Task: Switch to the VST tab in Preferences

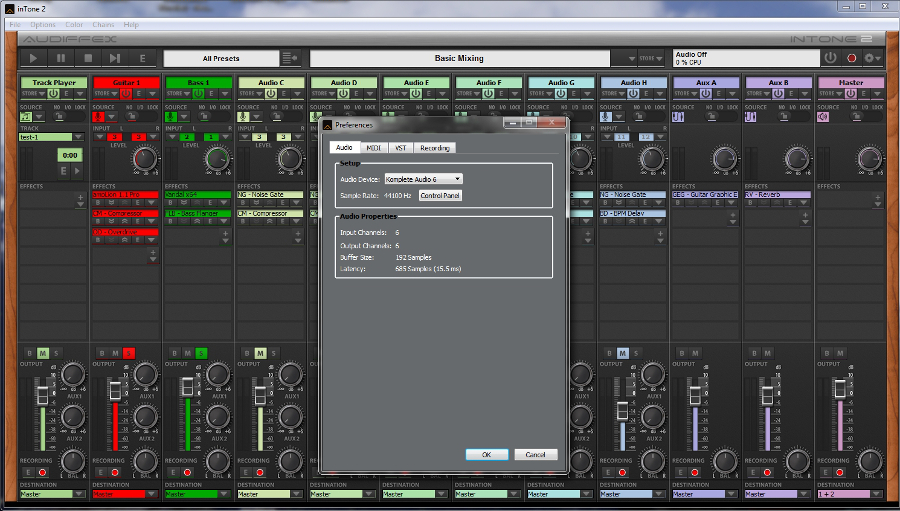Action: 401,148
